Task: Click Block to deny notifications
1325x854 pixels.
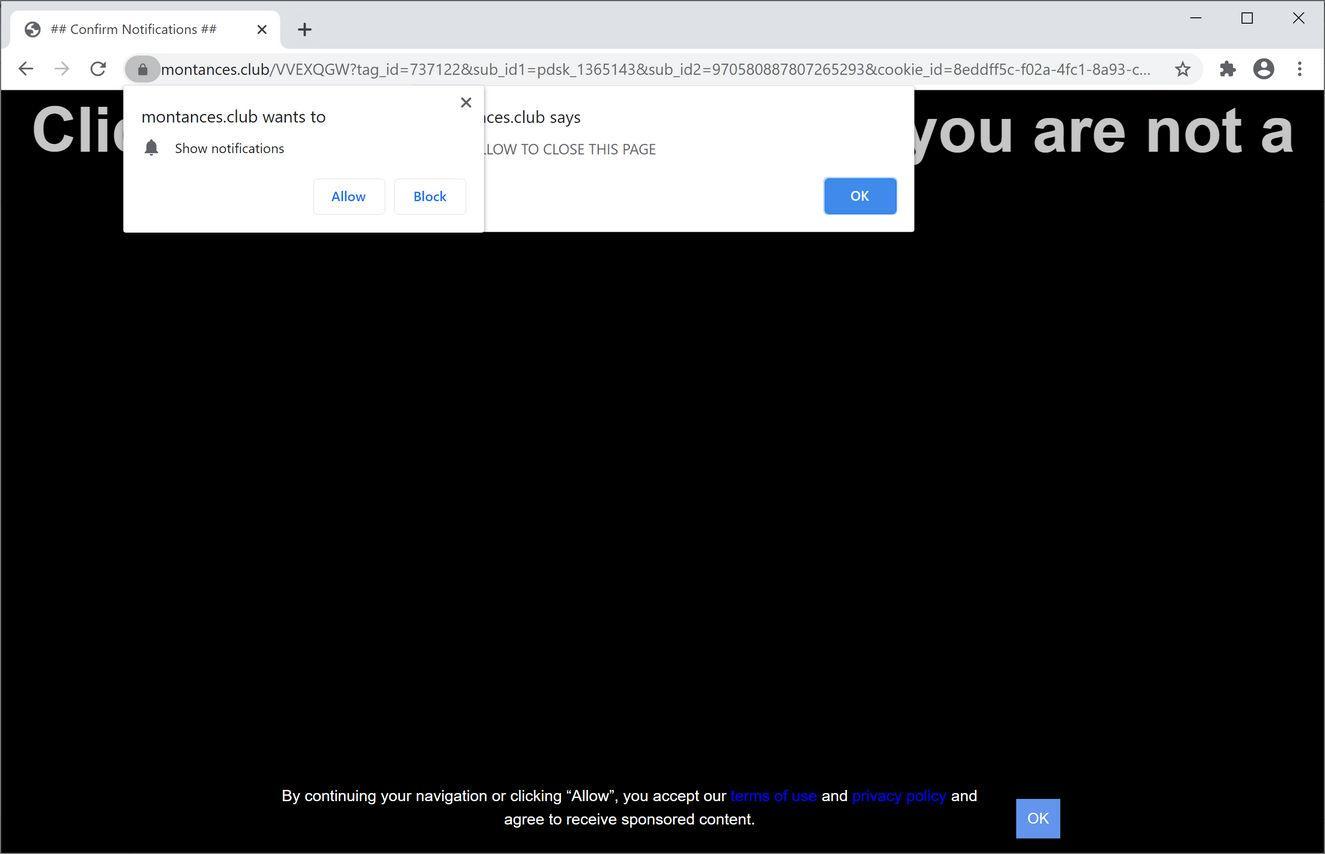Action: pos(429,196)
